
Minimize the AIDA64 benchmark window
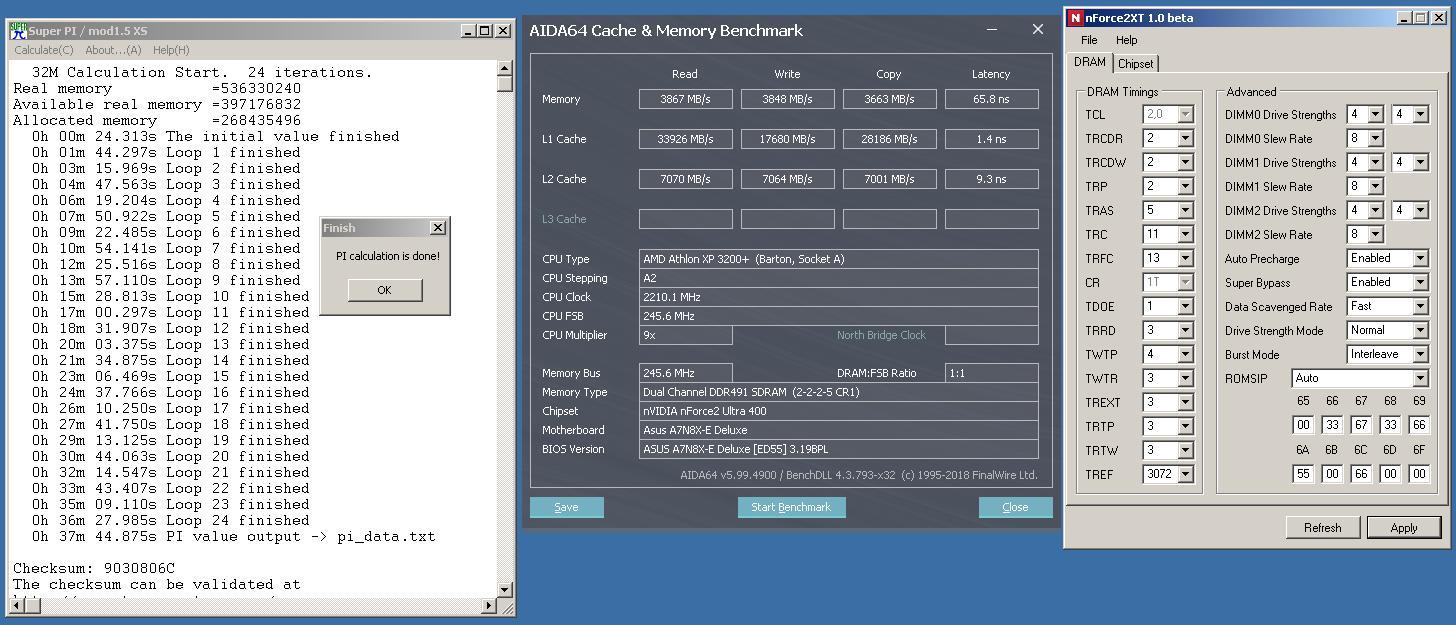point(992,30)
